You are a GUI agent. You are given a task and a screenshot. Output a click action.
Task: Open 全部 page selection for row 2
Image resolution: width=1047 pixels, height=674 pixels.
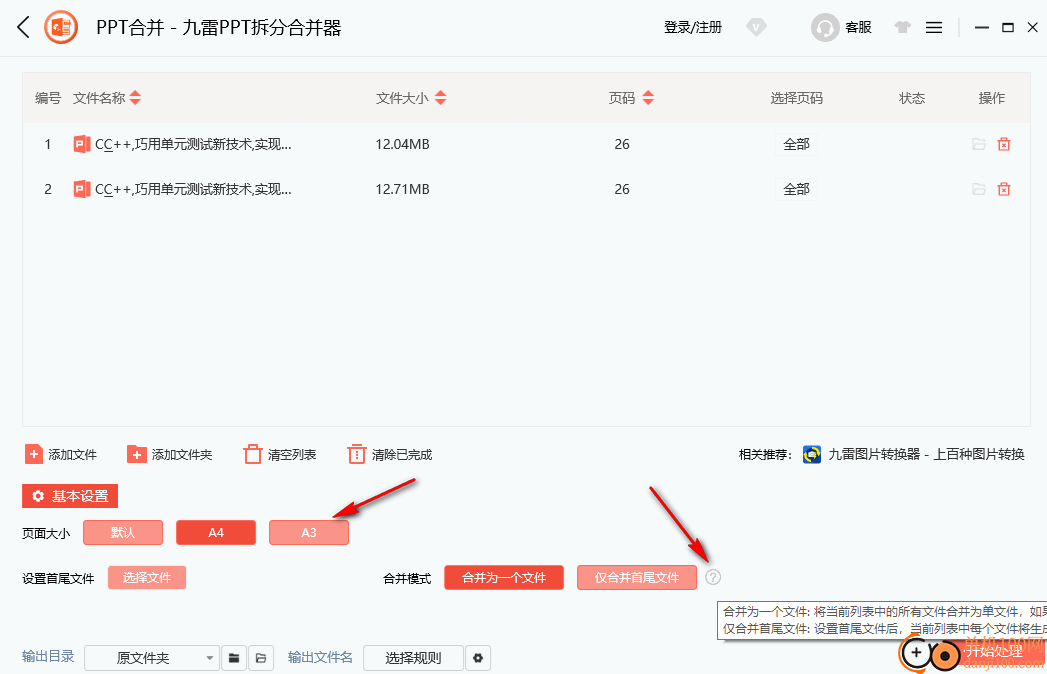click(796, 190)
